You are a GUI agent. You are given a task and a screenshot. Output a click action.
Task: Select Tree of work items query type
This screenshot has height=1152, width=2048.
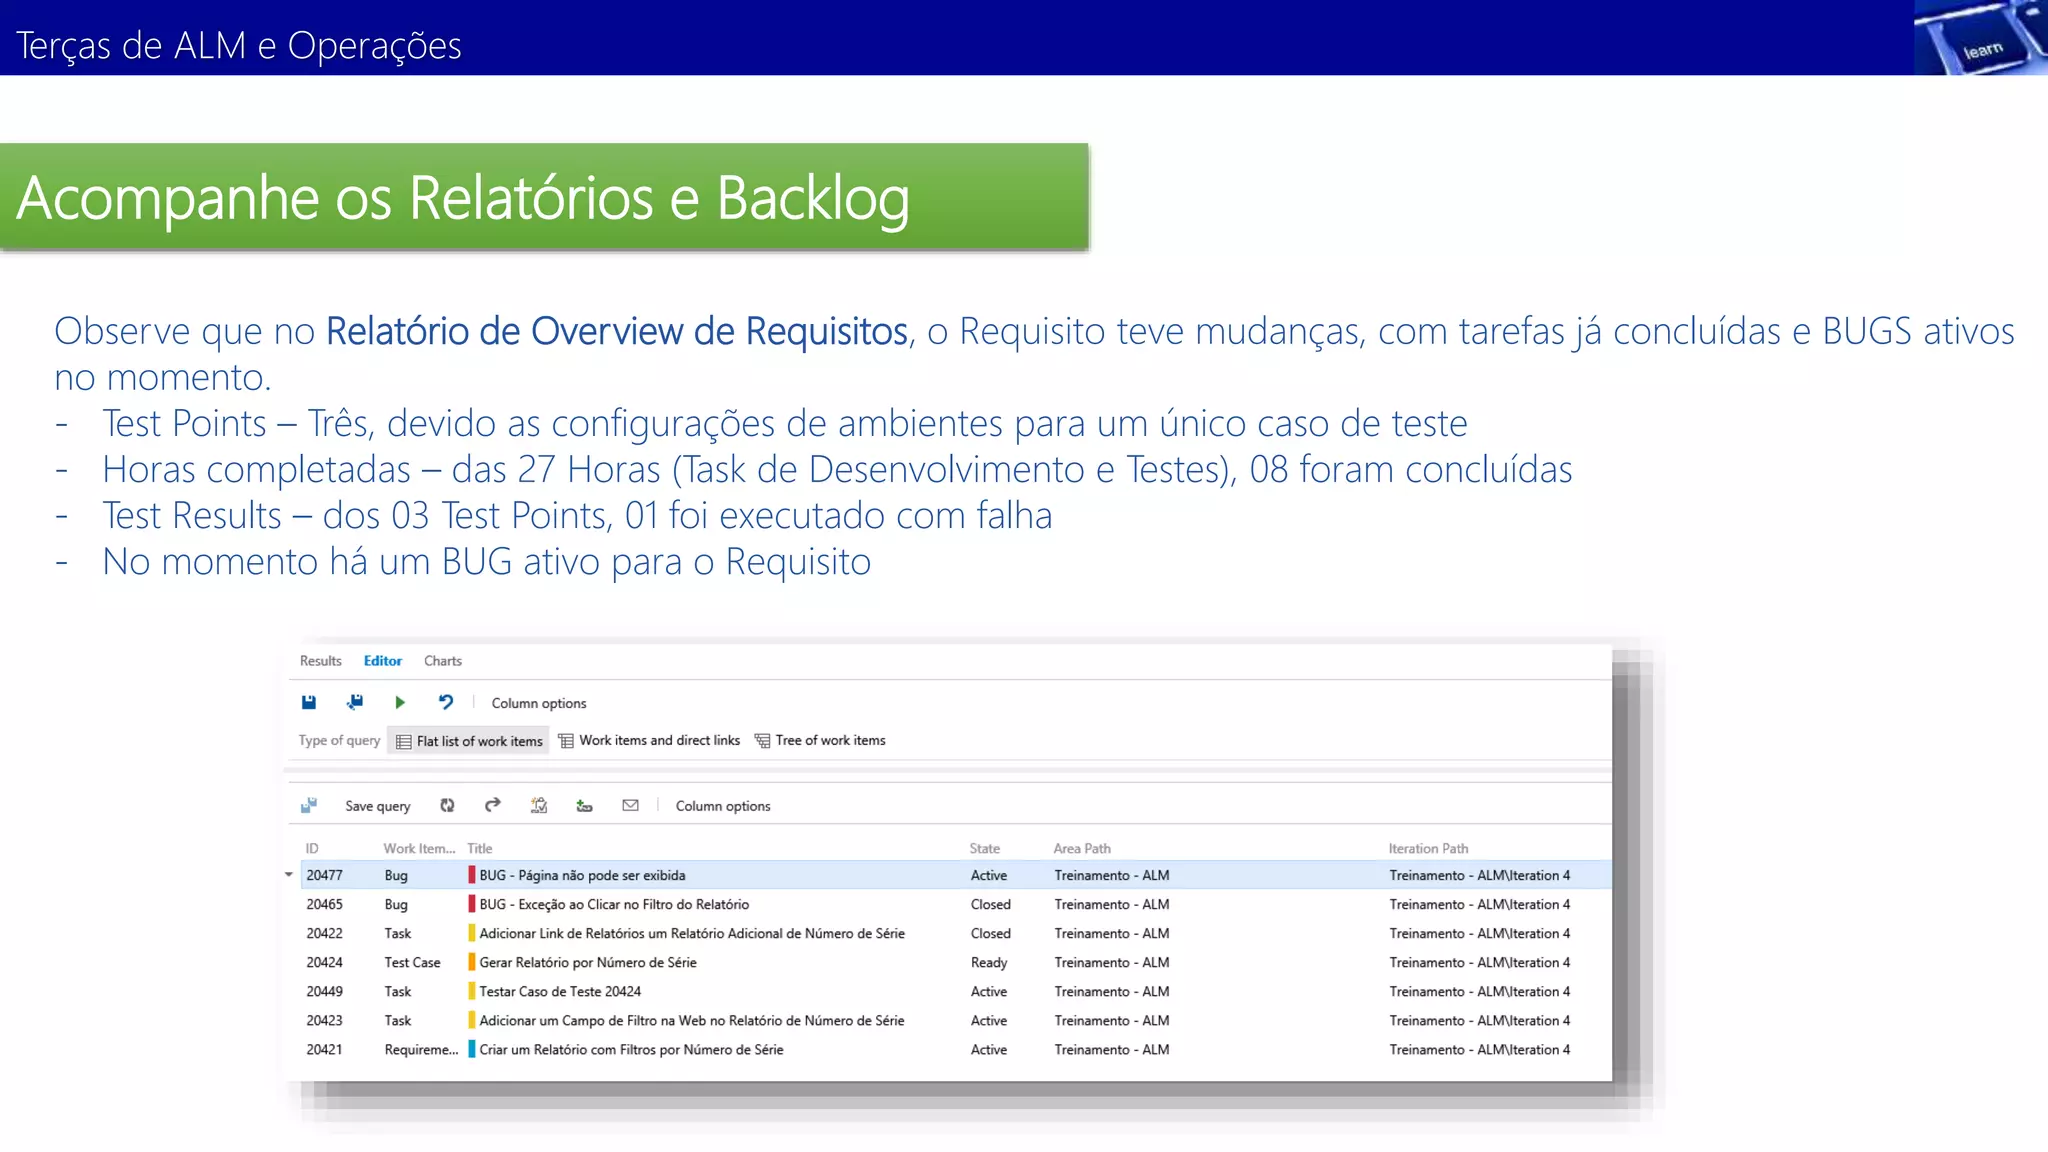pyautogui.click(x=820, y=740)
